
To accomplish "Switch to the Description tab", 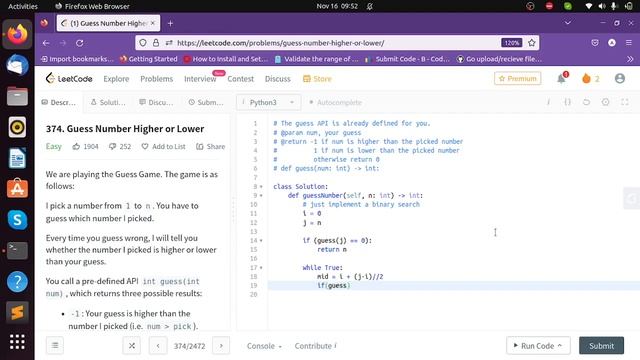I will pos(58,102).
